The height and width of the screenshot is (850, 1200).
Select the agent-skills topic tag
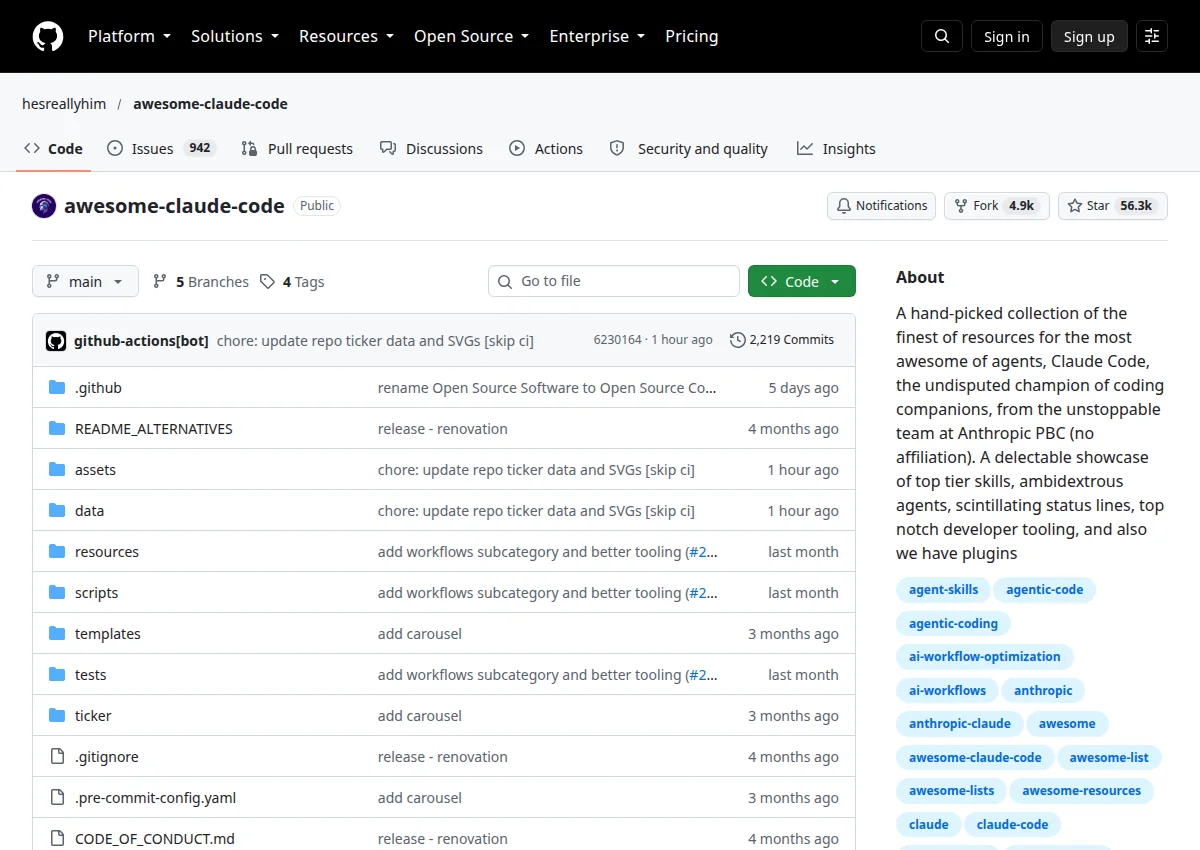(944, 590)
